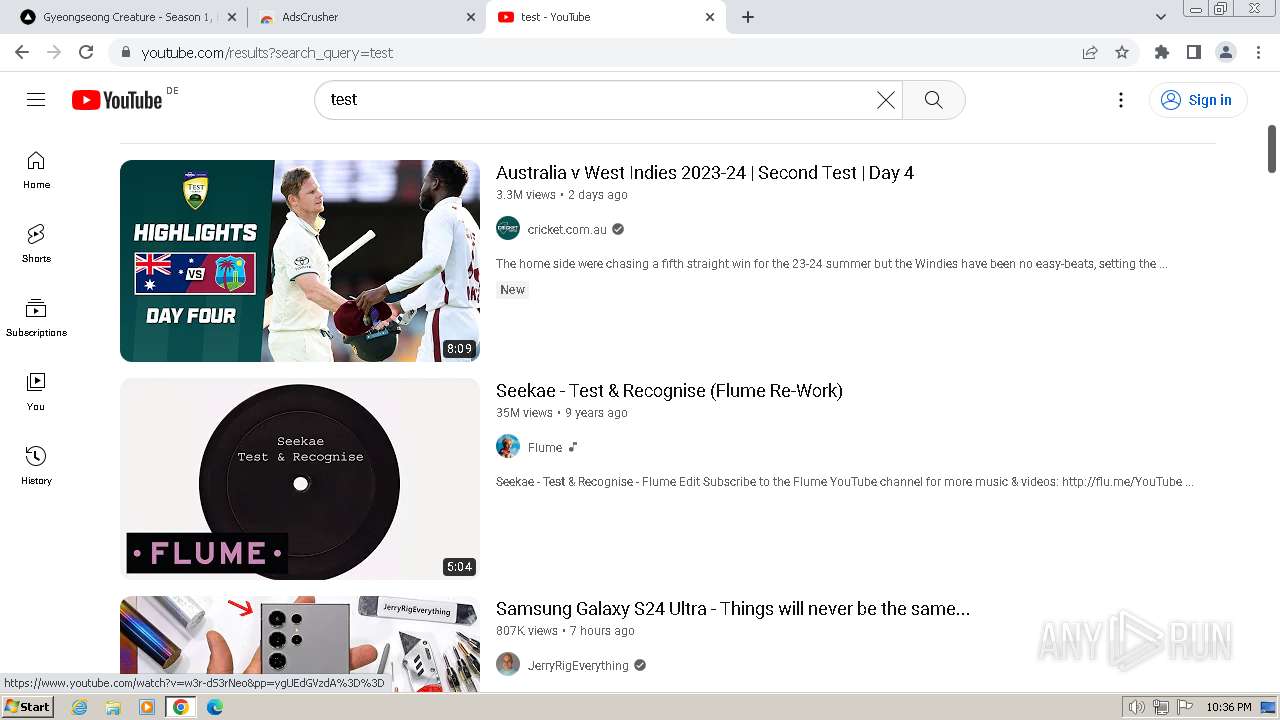Click the 35M views text
The image size is (1280, 720).
[524, 413]
